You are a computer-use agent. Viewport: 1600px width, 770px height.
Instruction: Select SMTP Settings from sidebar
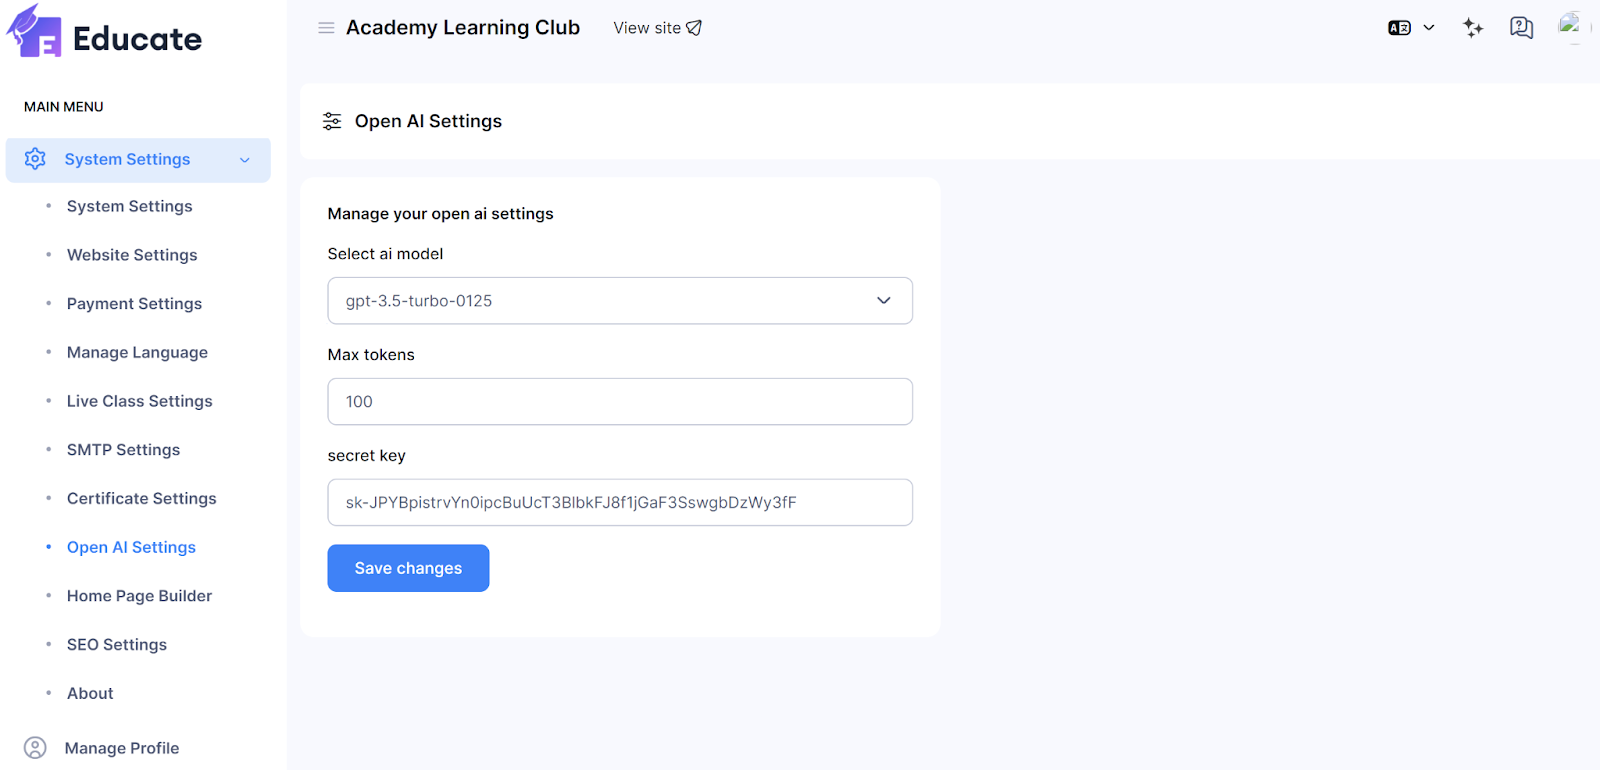click(x=123, y=450)
